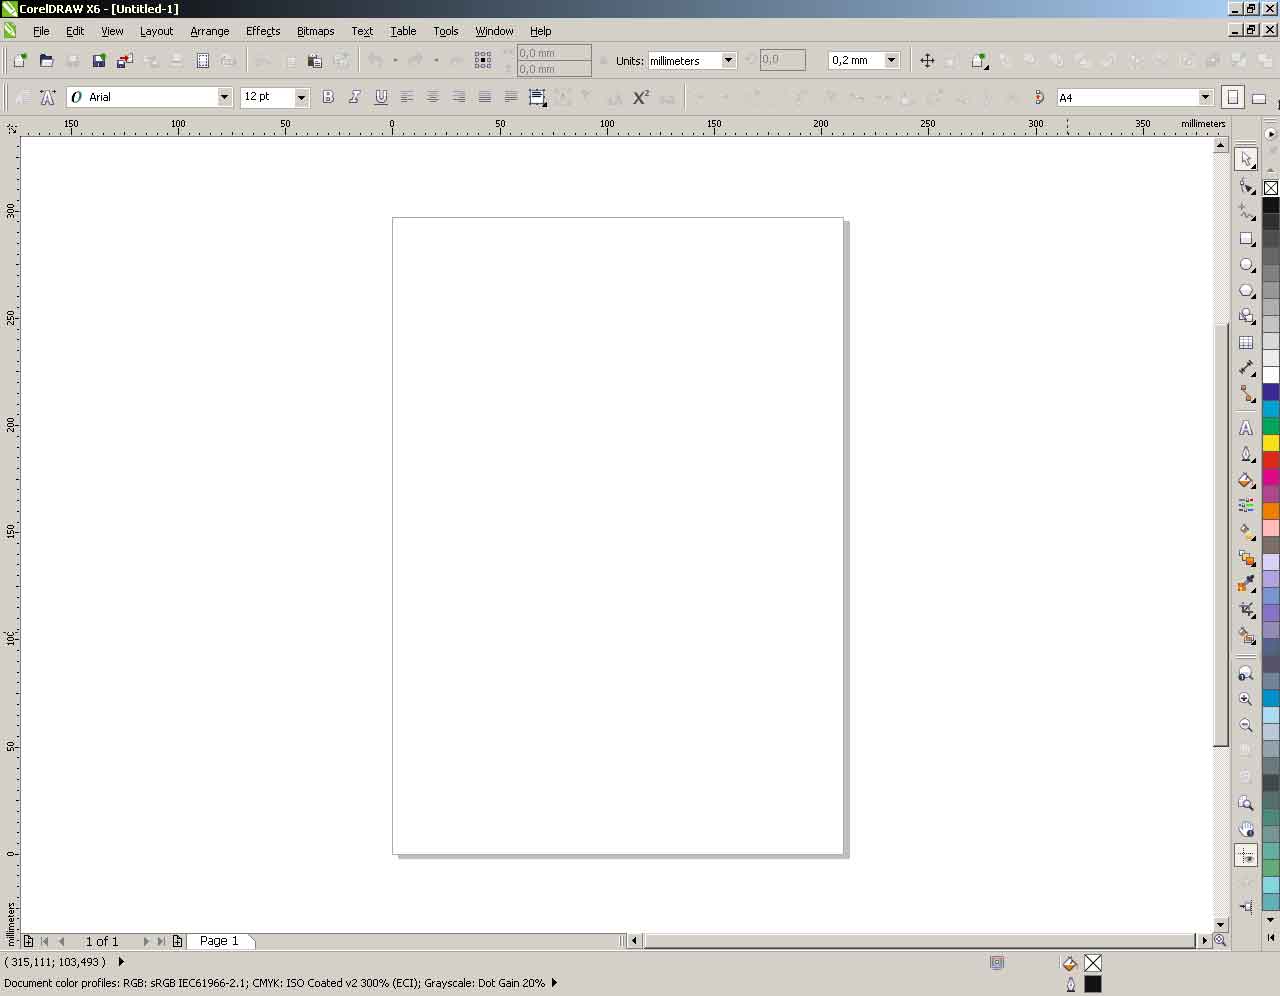Open the A4 page size dropdown
1280x996 pixels.
coord(1205,98)
